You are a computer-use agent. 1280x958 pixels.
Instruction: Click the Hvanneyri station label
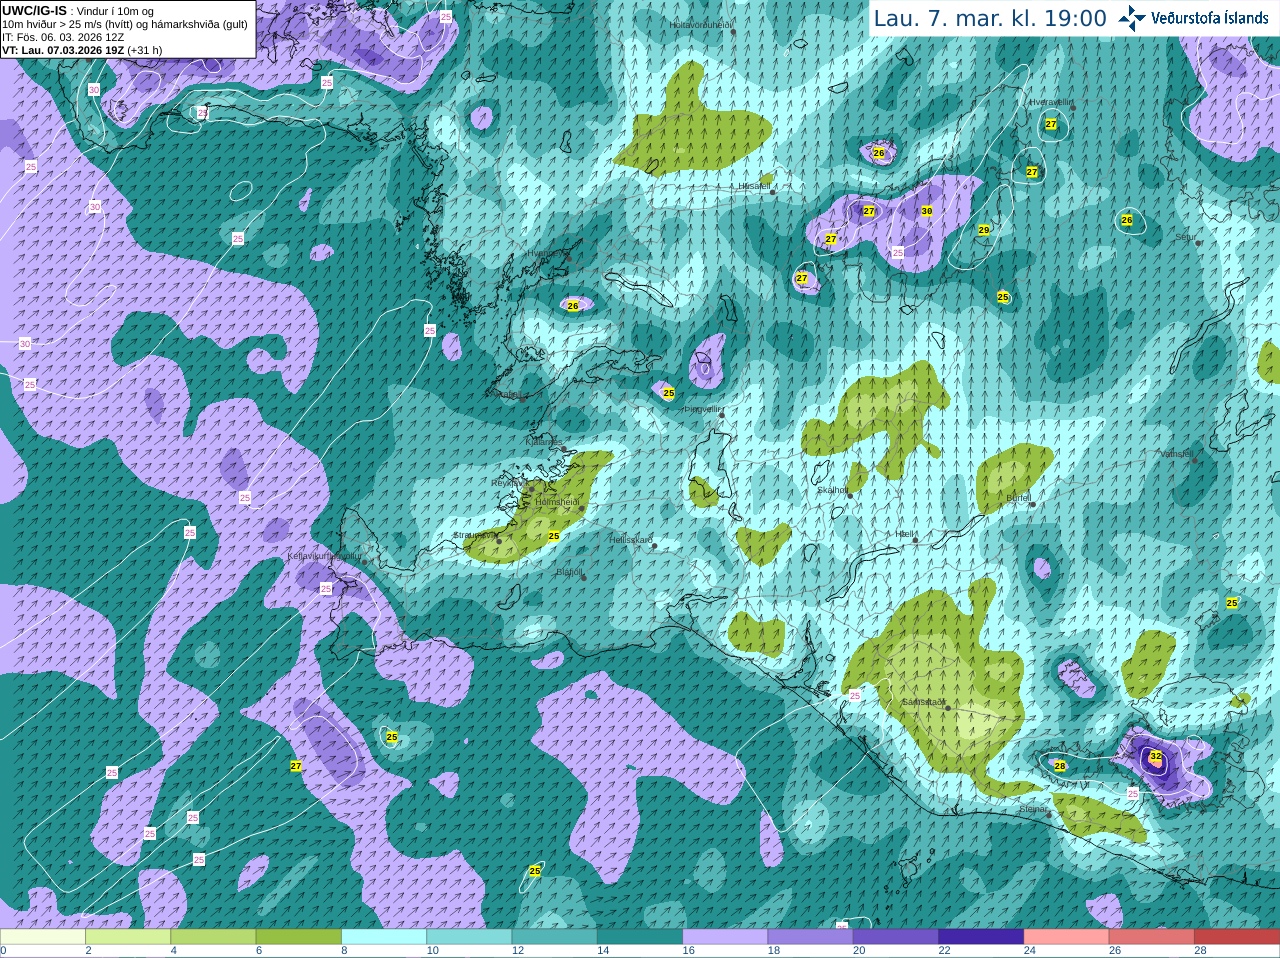(546, 253)
